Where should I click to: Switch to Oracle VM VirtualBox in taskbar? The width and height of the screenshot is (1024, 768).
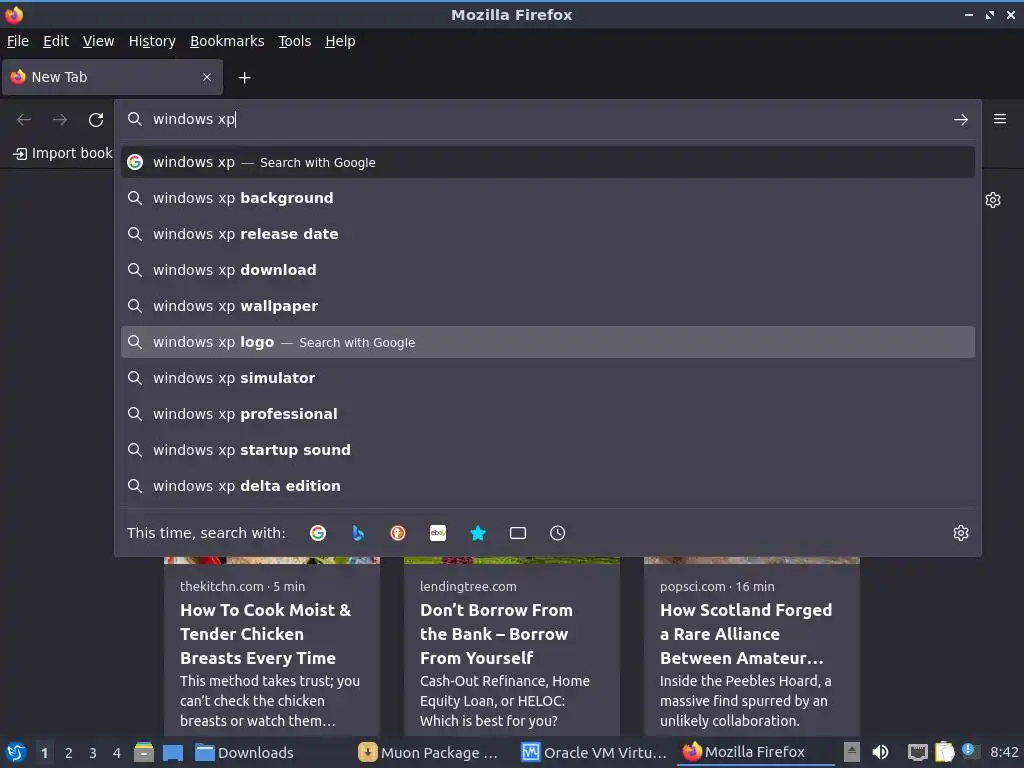pos(594,752)
